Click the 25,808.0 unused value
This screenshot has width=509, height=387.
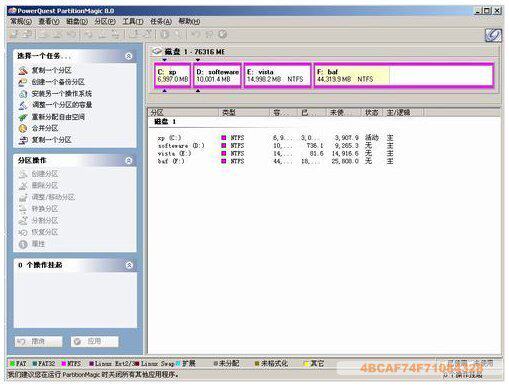[x=345, y=161]
